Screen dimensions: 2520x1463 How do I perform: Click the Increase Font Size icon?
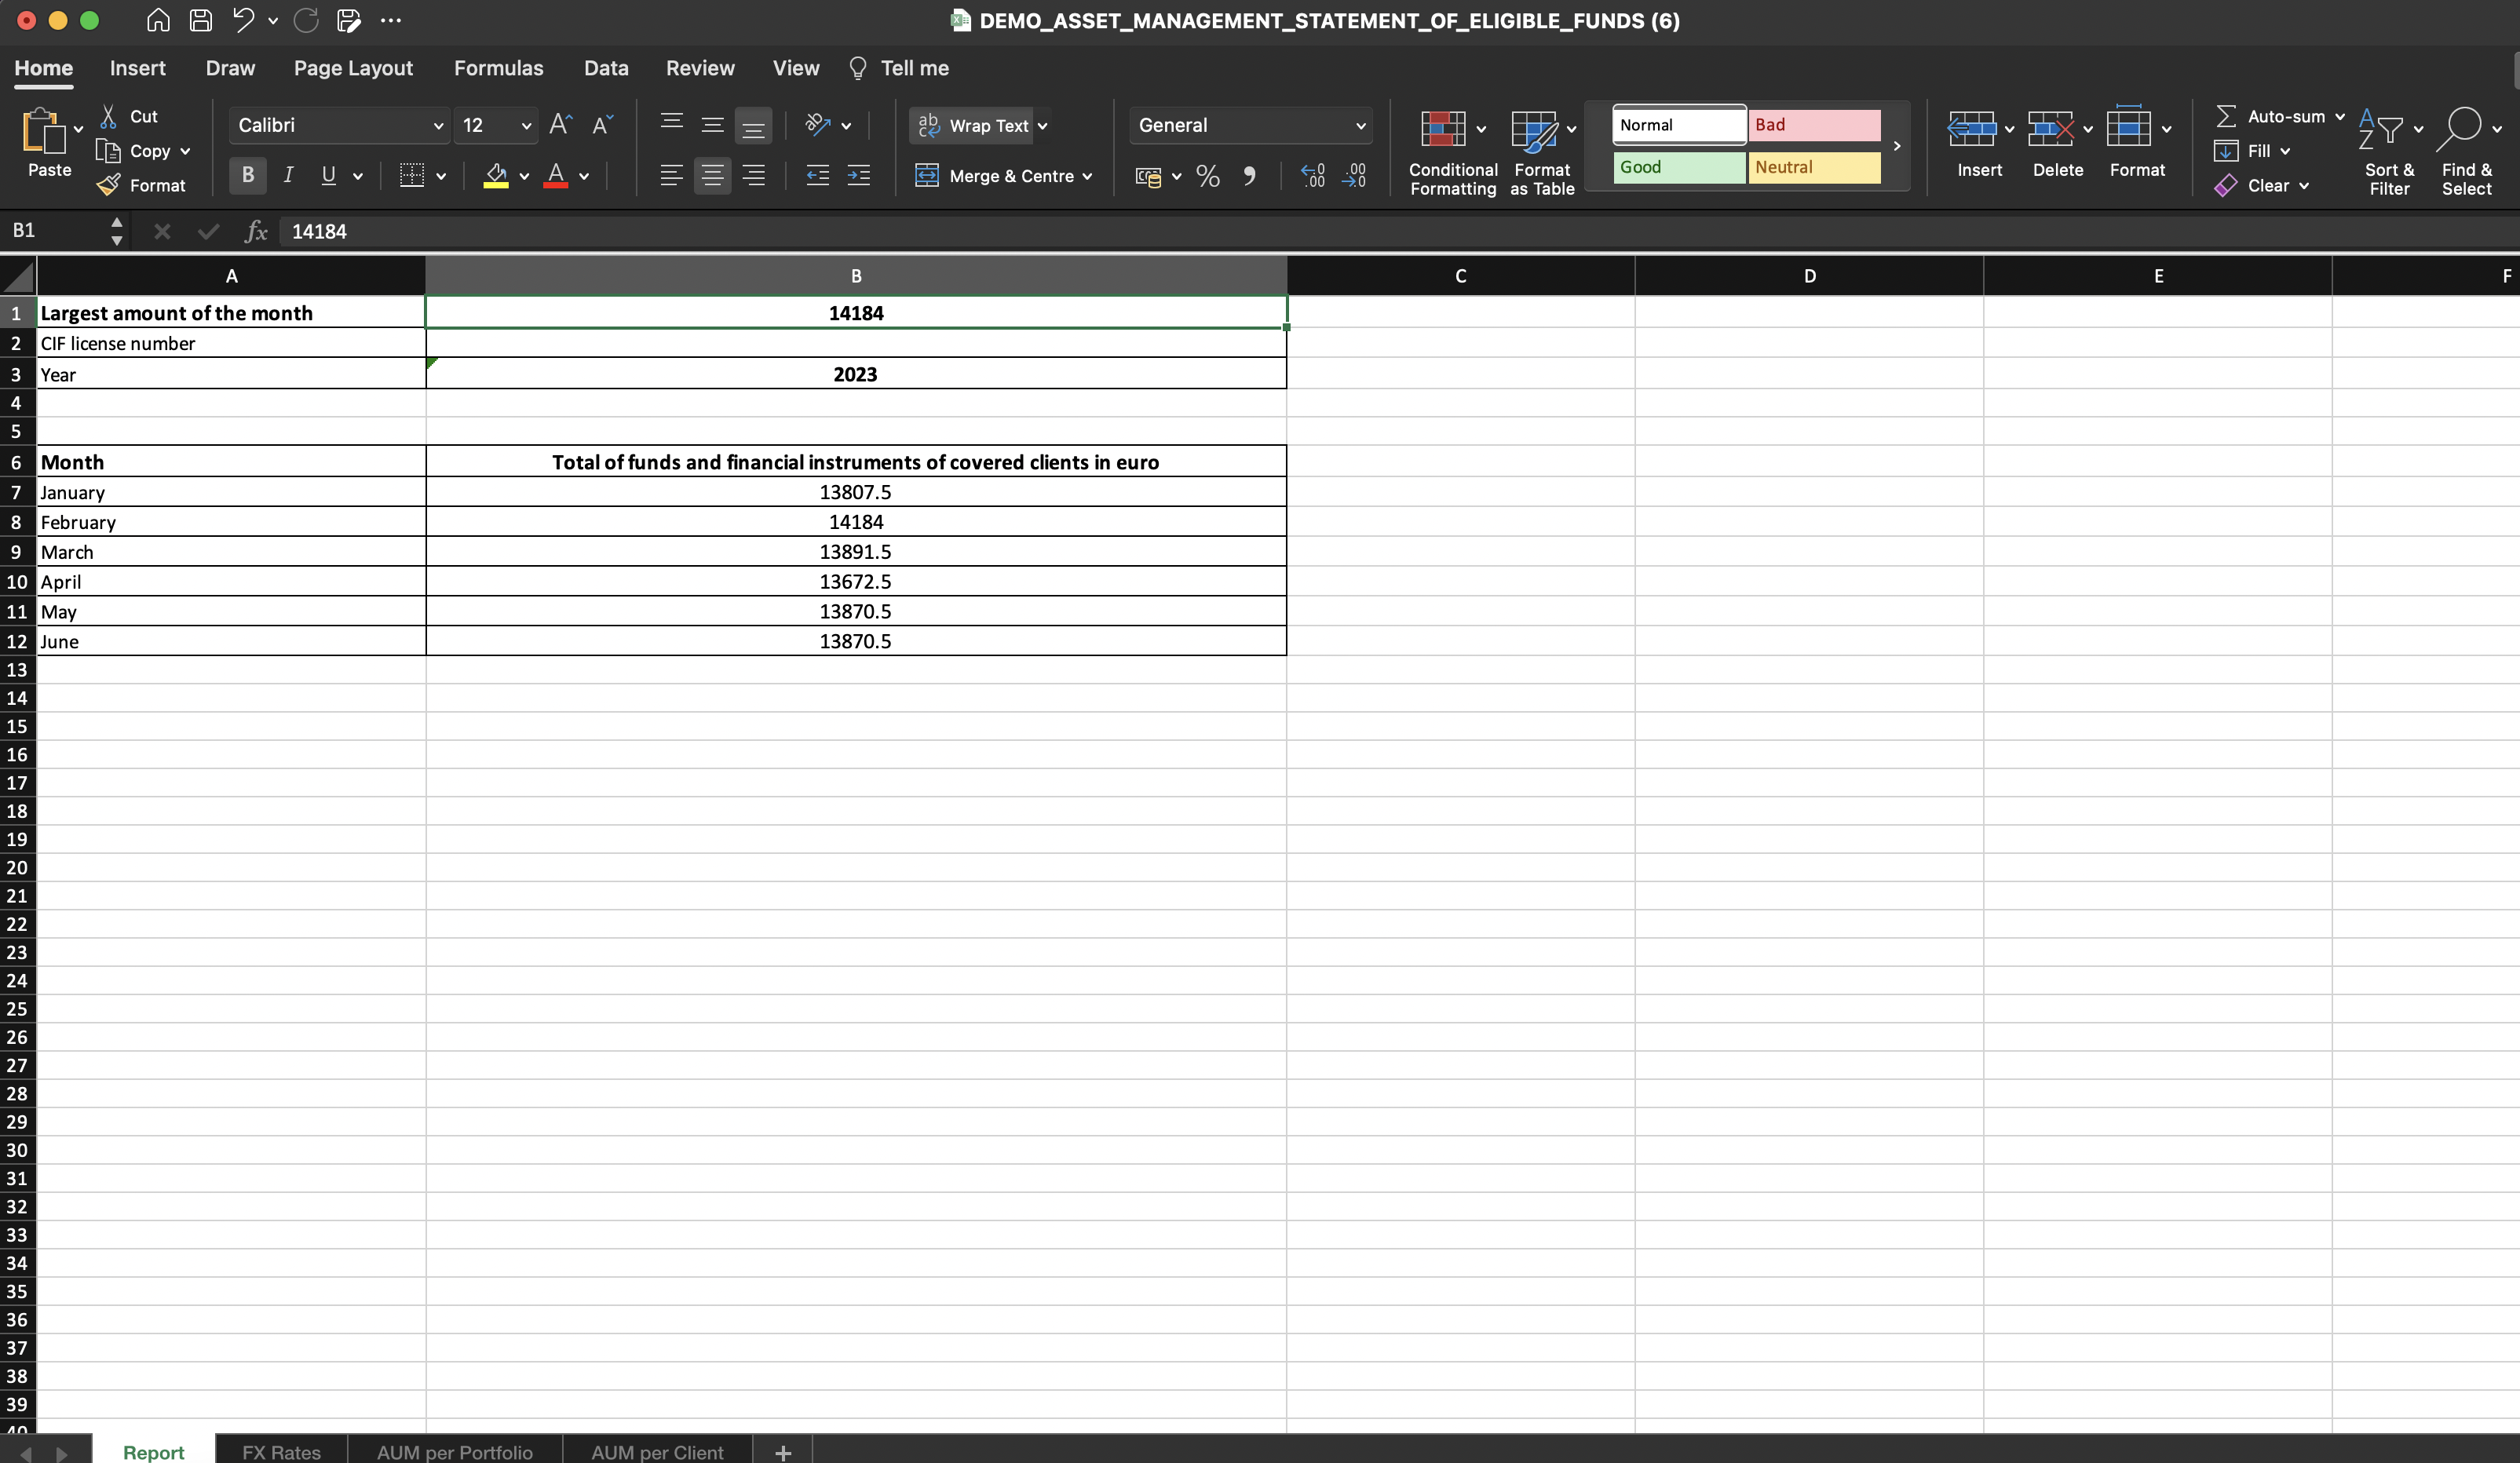pyautogui.click(x=560, y=125)
